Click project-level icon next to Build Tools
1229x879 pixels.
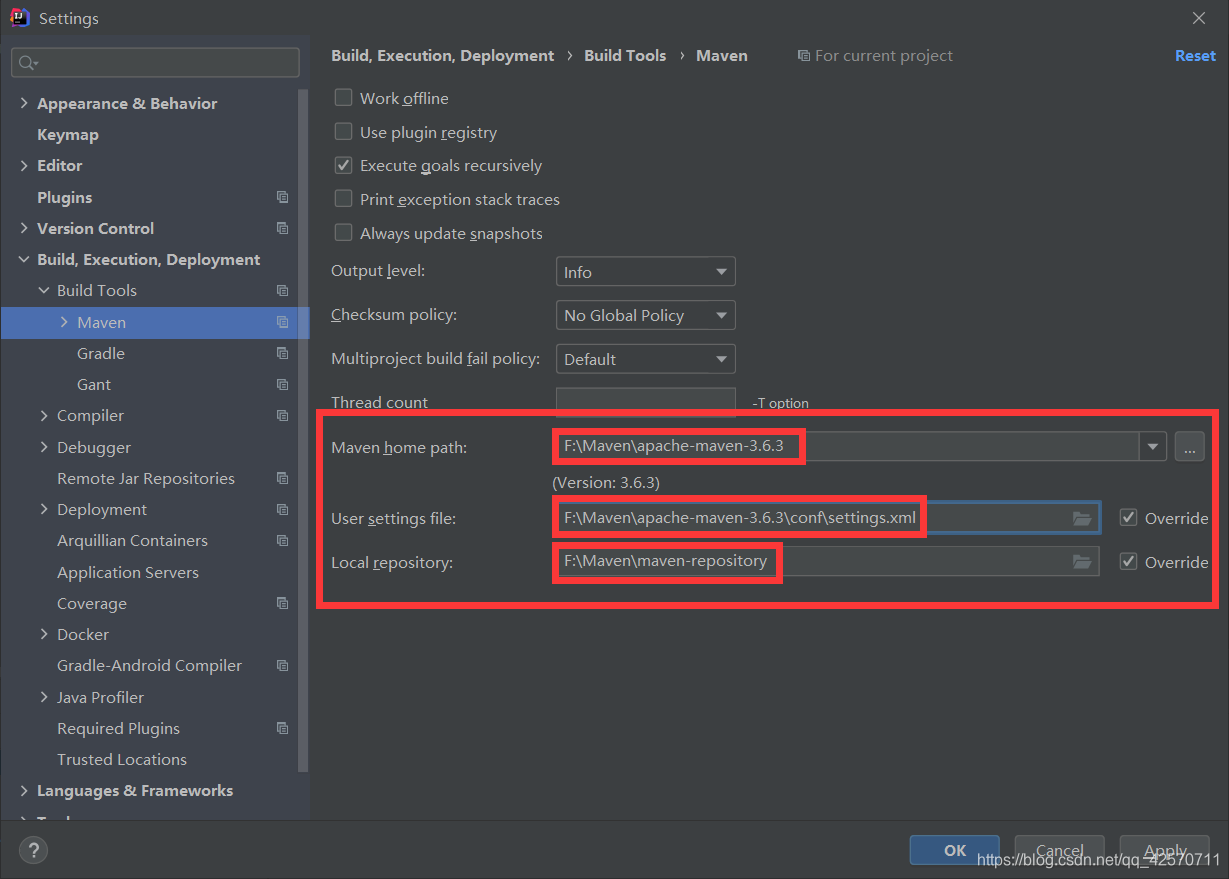[x=283, y=290]
